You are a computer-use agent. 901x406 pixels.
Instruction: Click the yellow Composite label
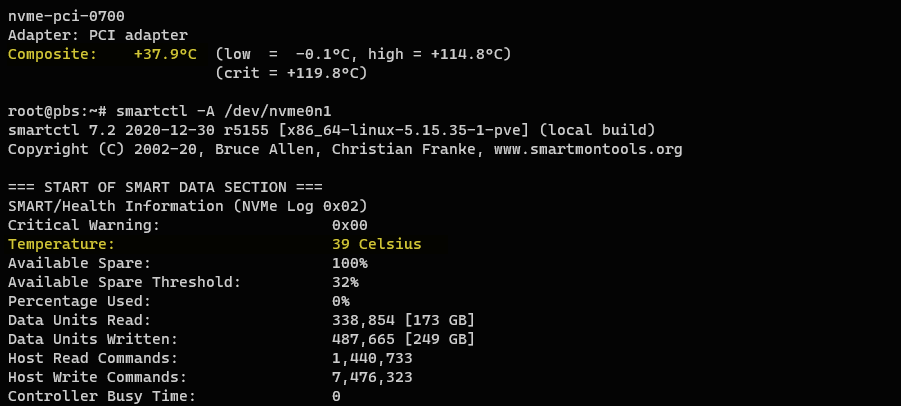click(x=52, y=53)
